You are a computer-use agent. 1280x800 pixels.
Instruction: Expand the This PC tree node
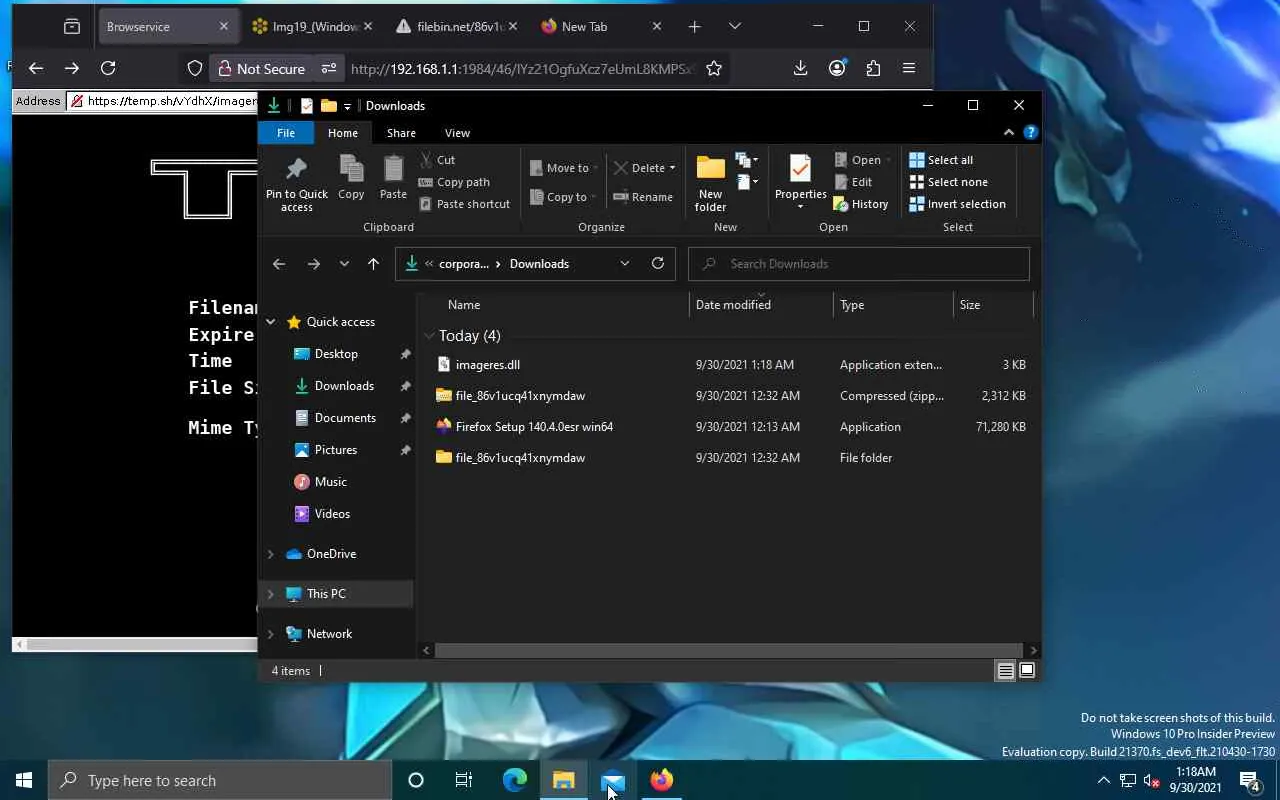coord(270,594)
